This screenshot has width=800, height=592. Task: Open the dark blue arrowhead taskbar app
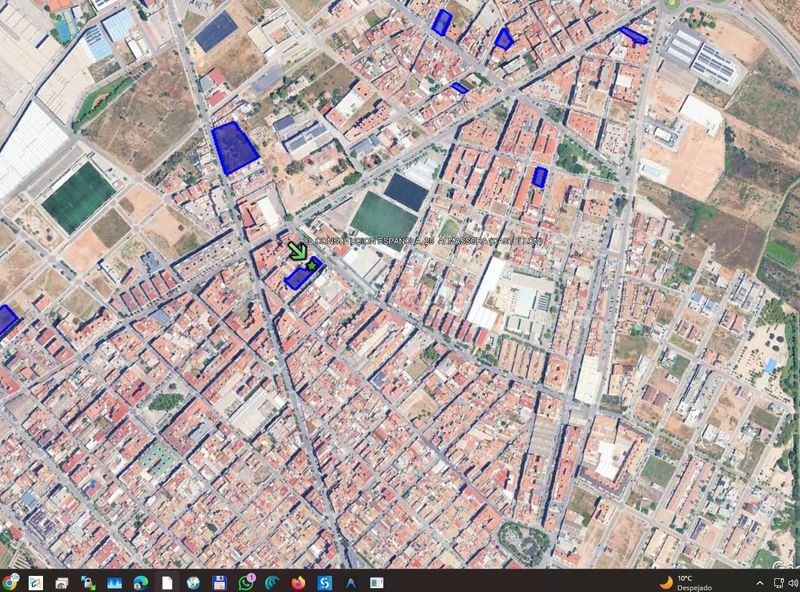tap(351, 582)
